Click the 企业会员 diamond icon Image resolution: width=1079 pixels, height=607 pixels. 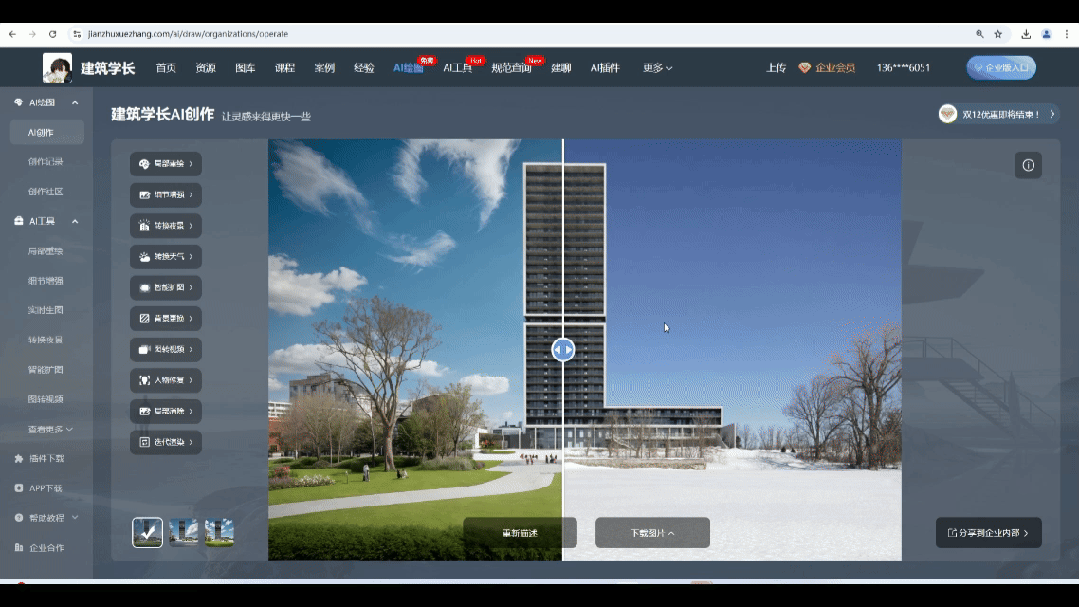coord(804,67)
